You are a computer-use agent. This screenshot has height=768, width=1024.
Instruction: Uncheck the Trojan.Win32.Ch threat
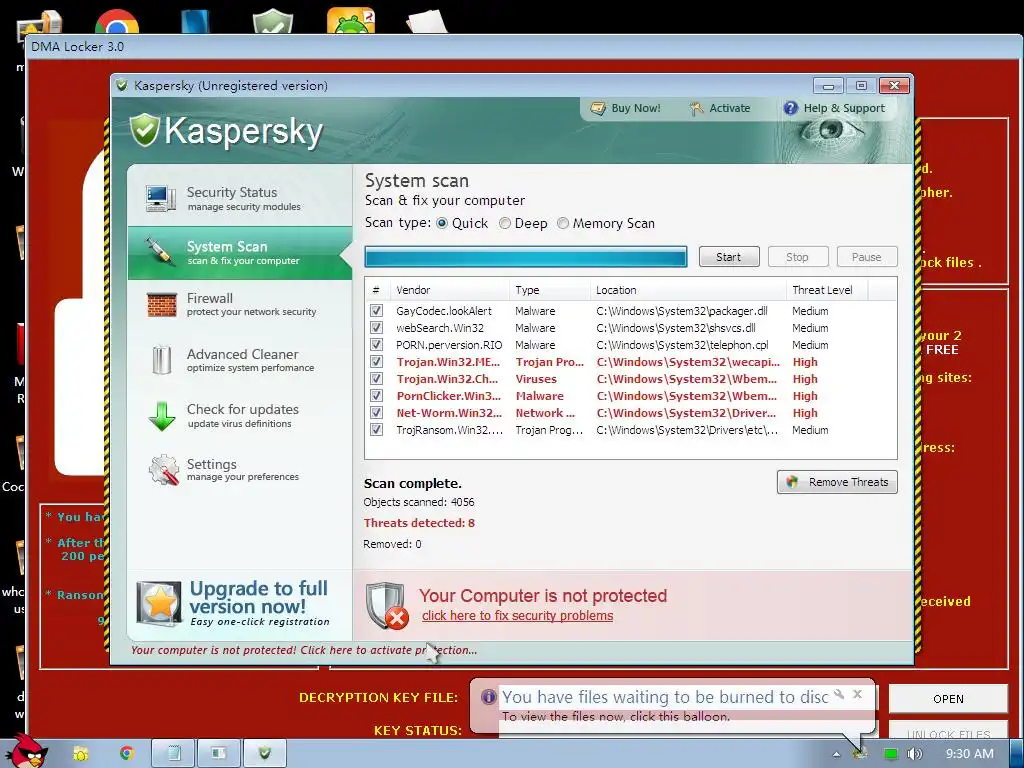point(376,379)
